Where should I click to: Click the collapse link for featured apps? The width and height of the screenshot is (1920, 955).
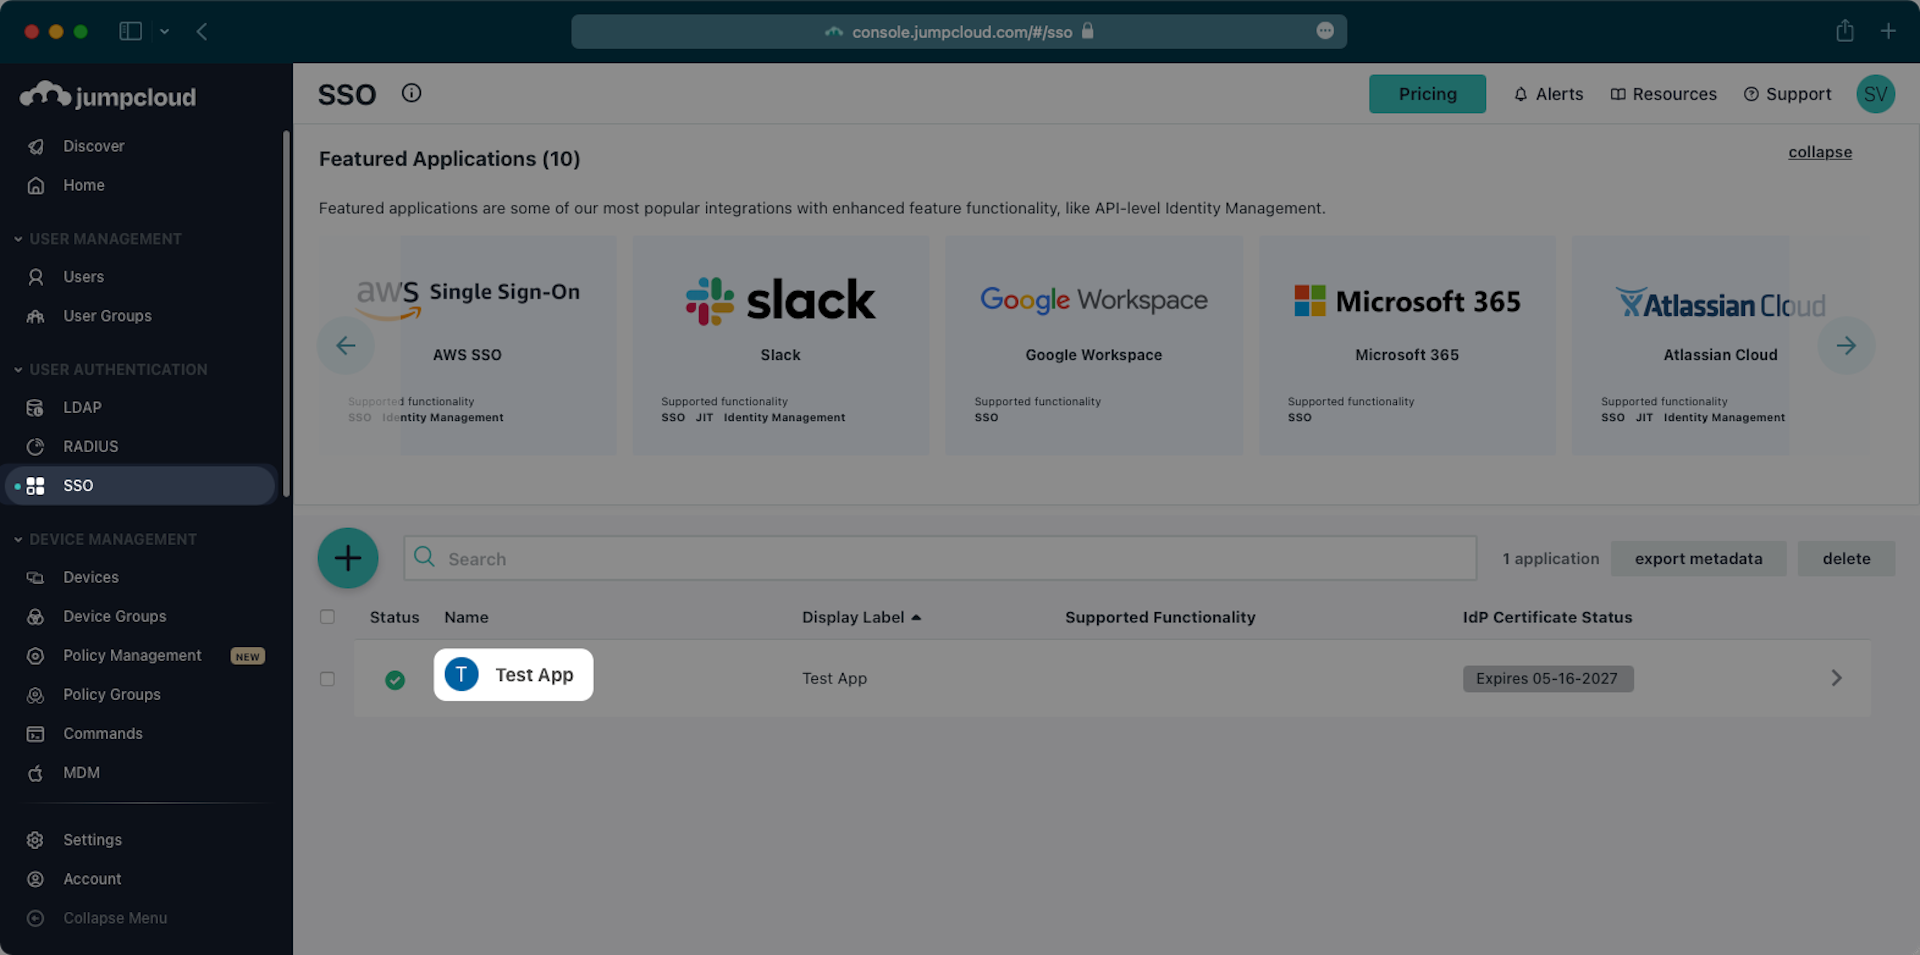tap(1819, 152)
